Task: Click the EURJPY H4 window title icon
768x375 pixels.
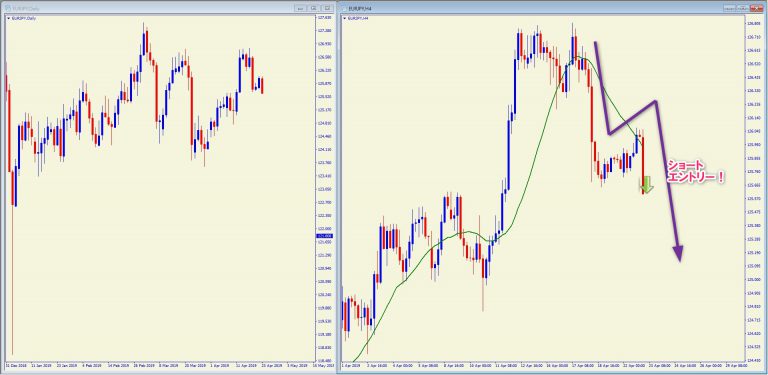Action: point(344,8)
